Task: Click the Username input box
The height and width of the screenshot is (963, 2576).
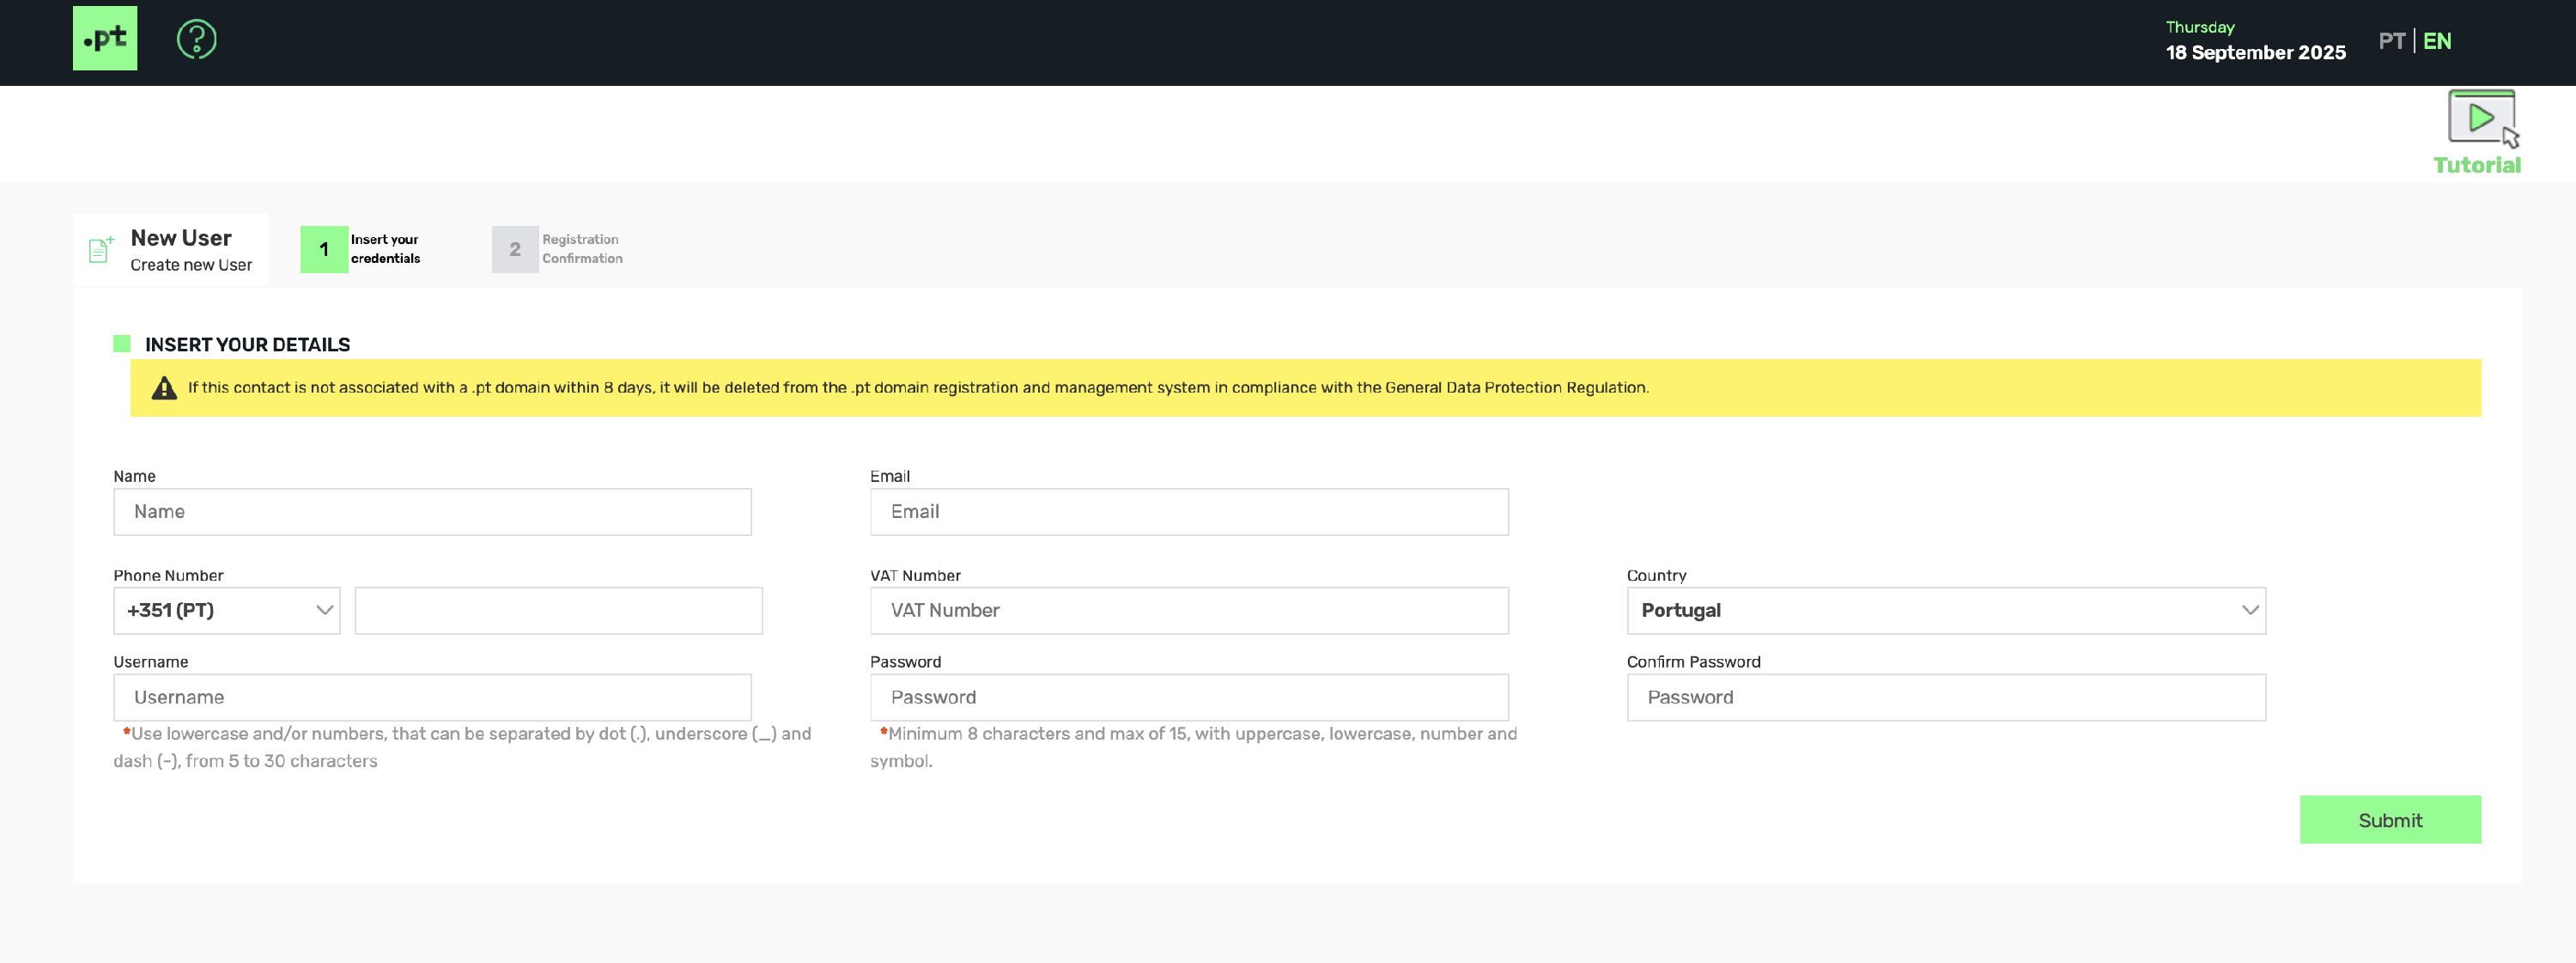Action: pos(432,697)
